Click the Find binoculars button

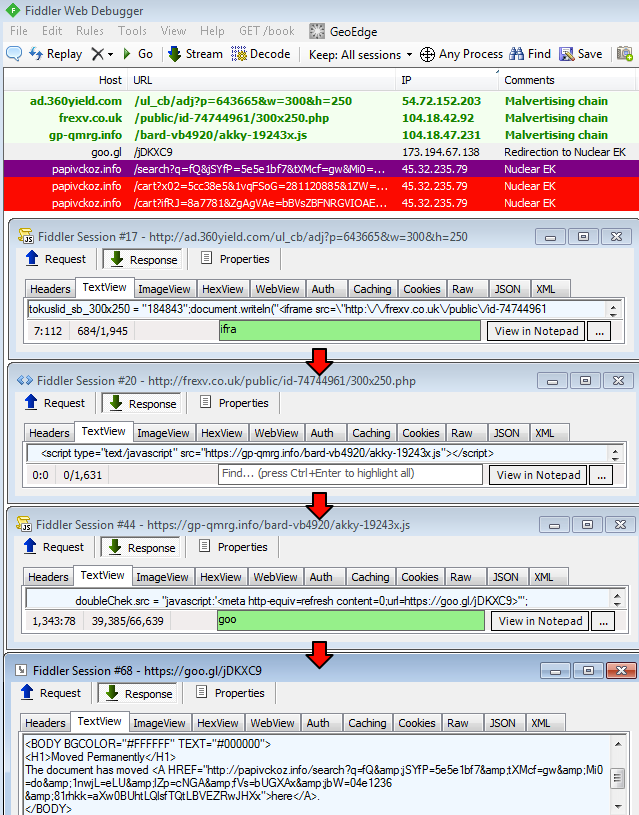pyautogui.click(x=530, y=54)
